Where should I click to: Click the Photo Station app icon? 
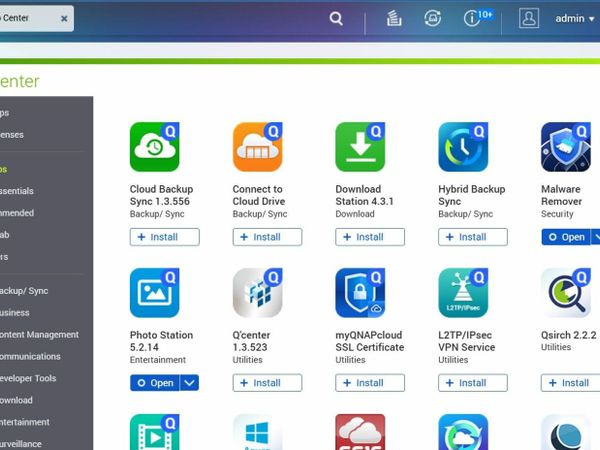[155, 293]
